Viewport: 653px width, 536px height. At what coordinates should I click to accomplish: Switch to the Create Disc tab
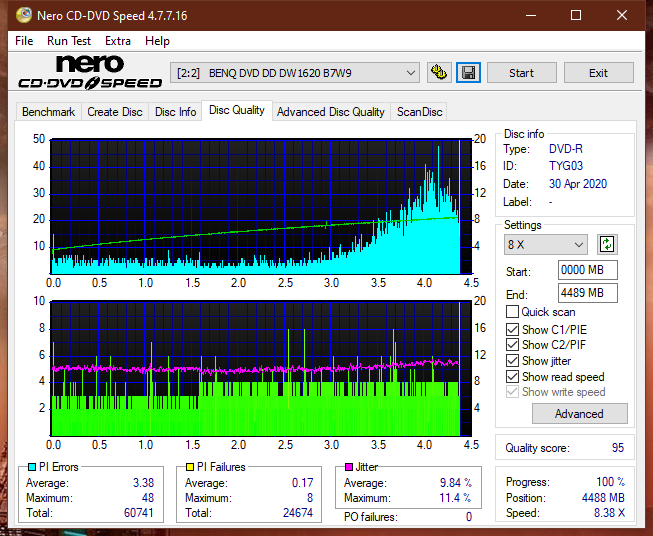[x=115, y=112]
